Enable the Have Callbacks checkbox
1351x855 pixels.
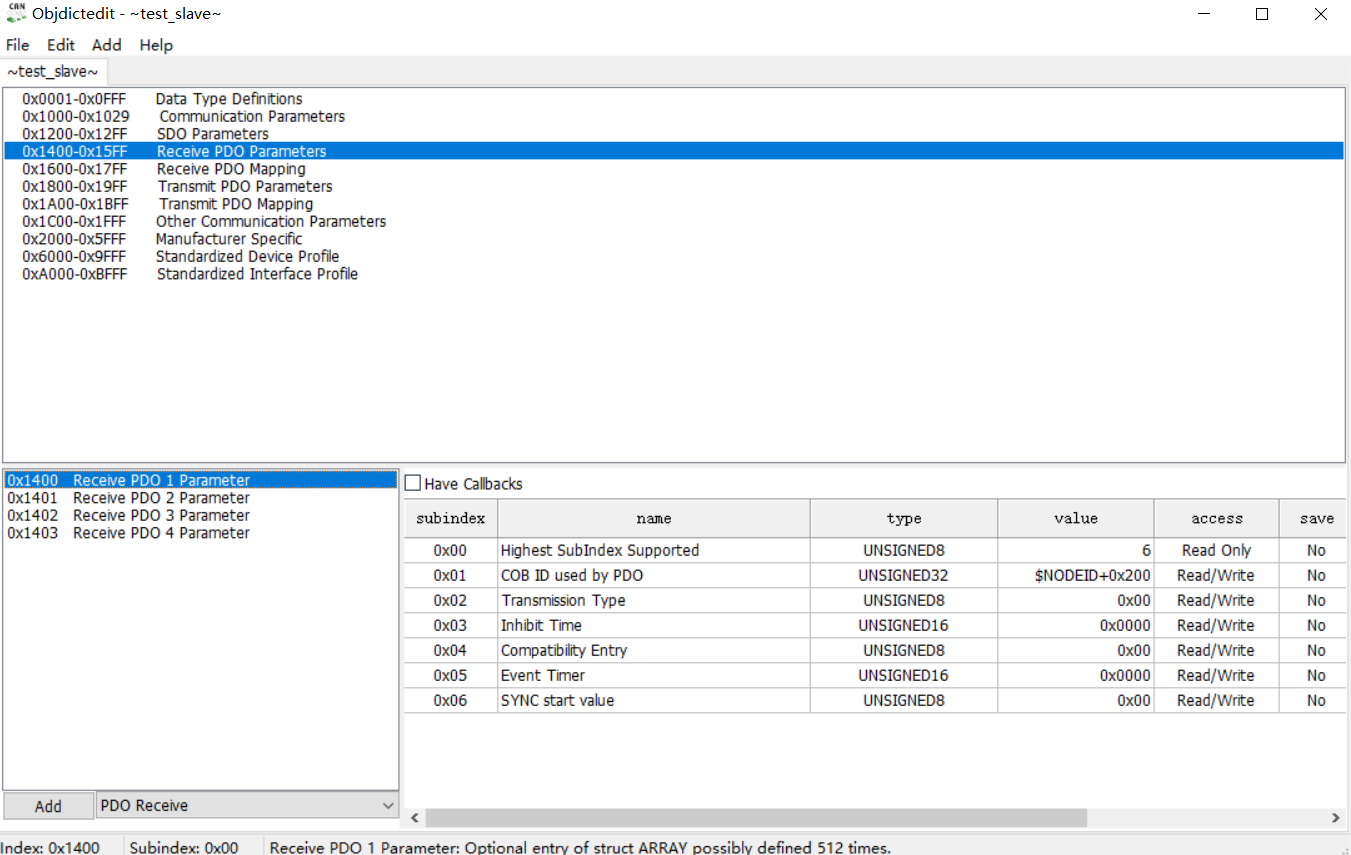(x=413, y=483)
